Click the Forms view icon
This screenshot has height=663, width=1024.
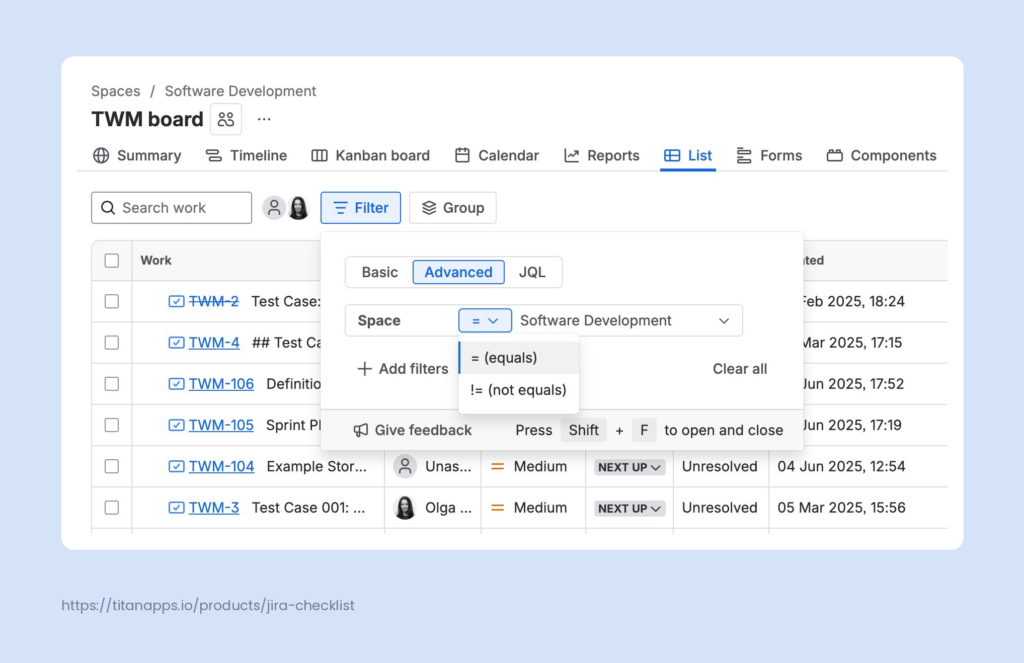(x=741, y=155)
